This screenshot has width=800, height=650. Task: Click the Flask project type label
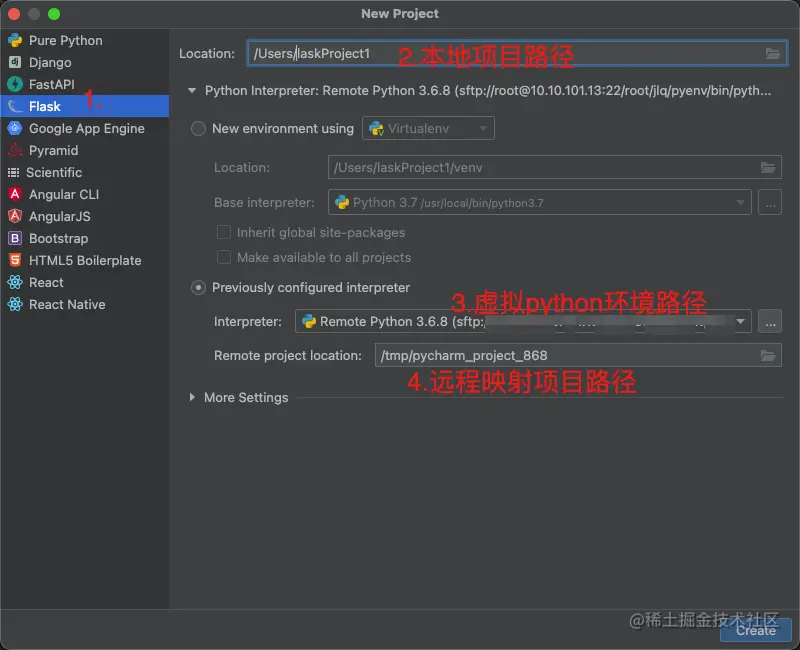tap(44, 106)
